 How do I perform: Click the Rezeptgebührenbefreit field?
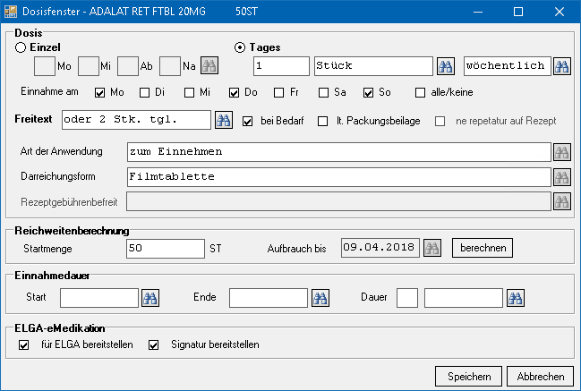(339, 201)
